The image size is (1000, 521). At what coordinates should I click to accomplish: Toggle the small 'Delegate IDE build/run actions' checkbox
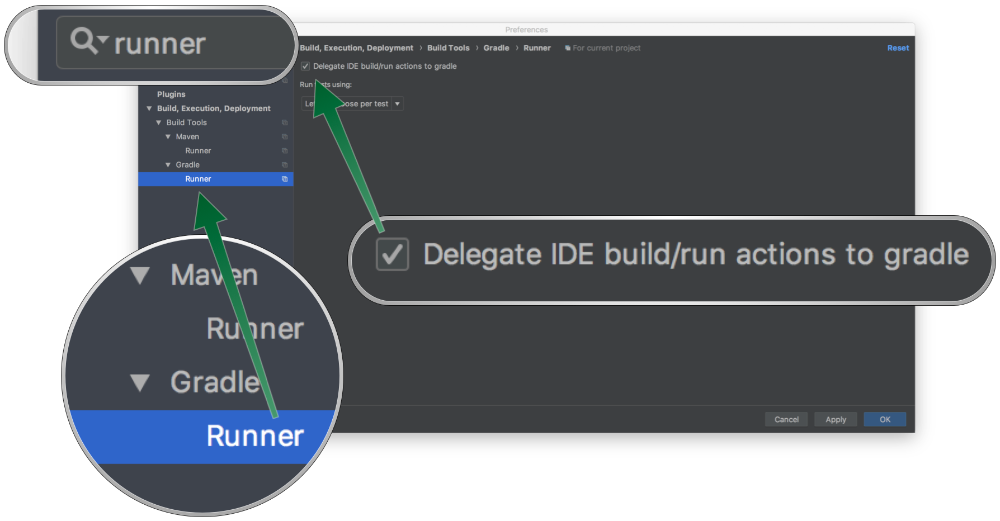coord(305,66)
